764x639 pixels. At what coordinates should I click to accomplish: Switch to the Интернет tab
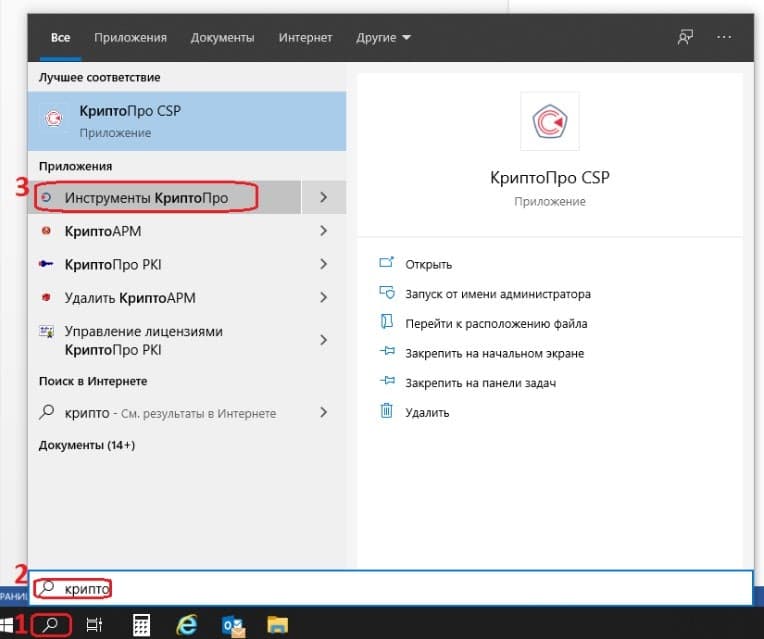pos(305,38)
